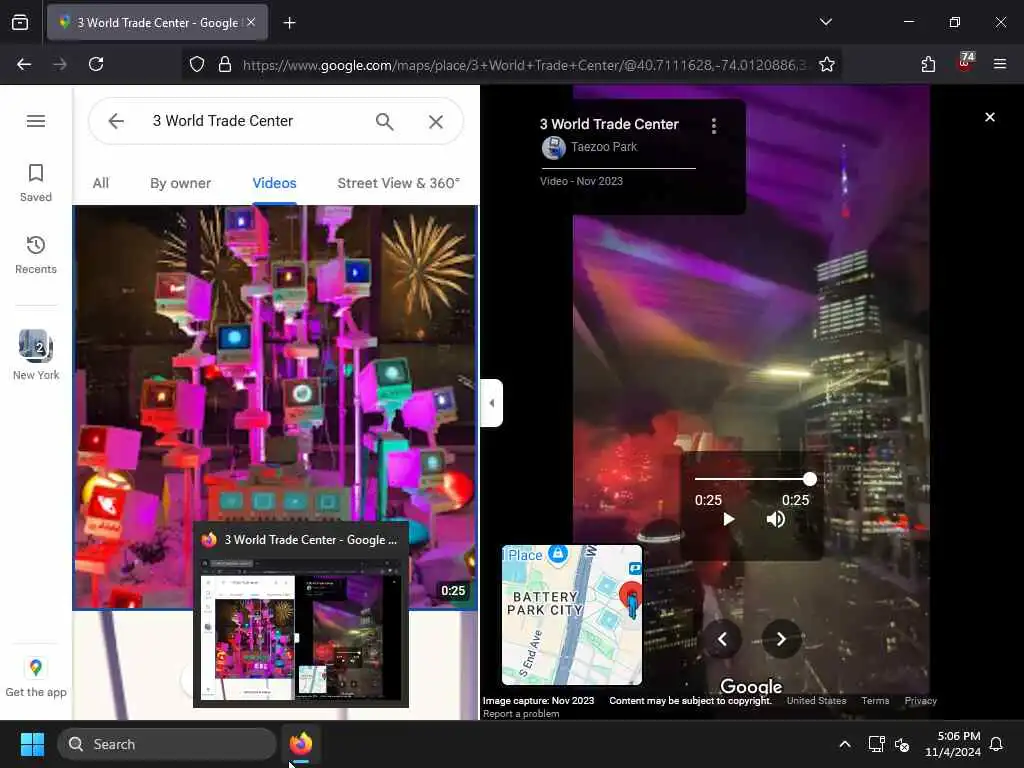Open Firefox View recent browsing icon
Image resolution: width=1024 pixels, height=768 pixels.
[20, 23]
